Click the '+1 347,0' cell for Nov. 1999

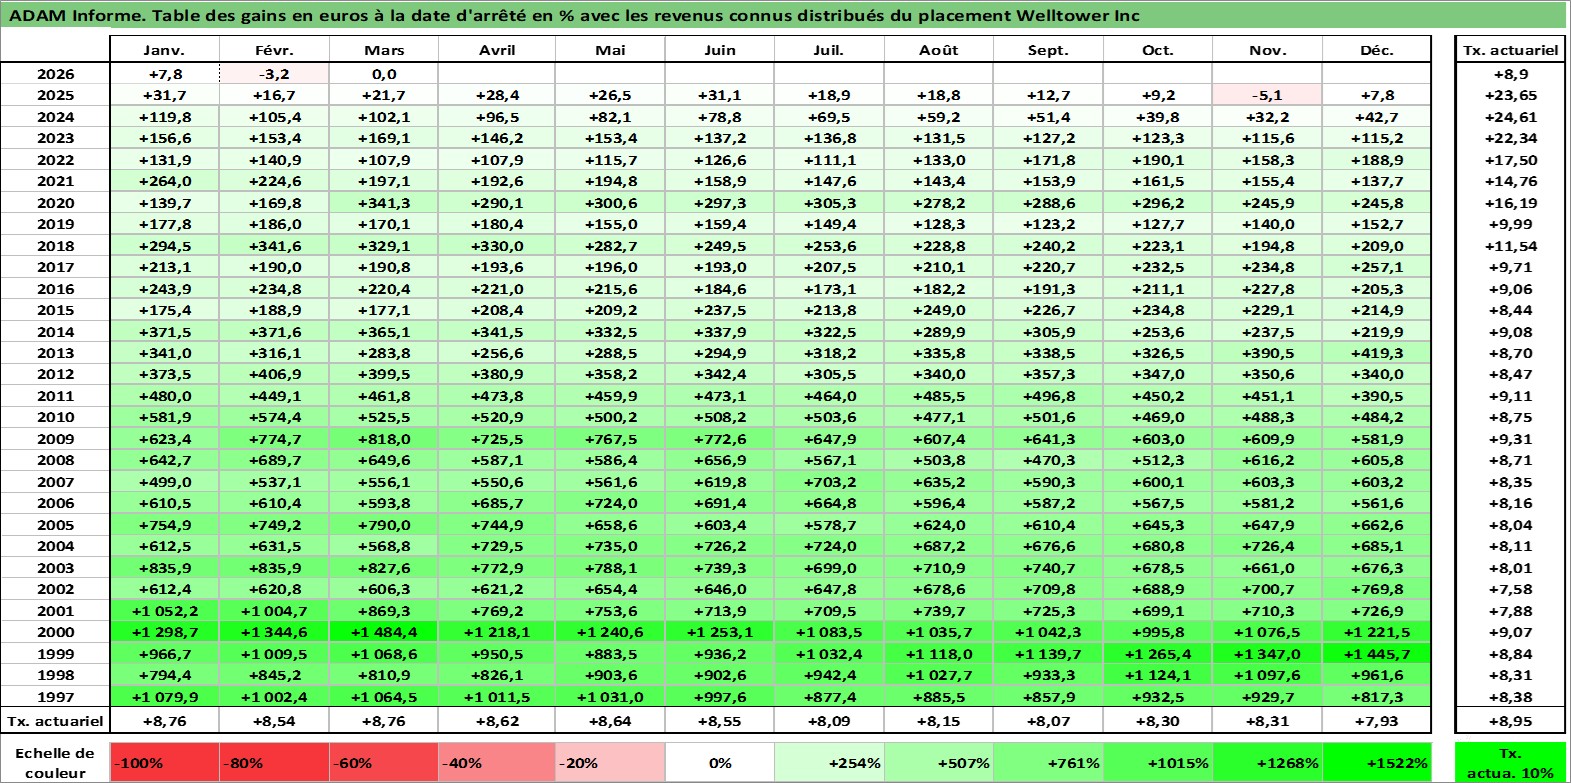[1268, 654]
